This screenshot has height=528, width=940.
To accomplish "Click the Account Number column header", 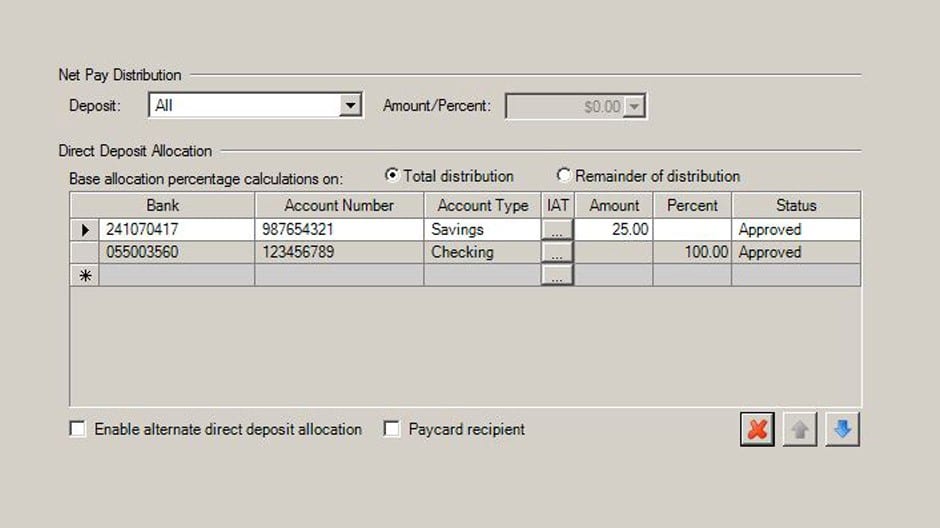I will 339,206.
